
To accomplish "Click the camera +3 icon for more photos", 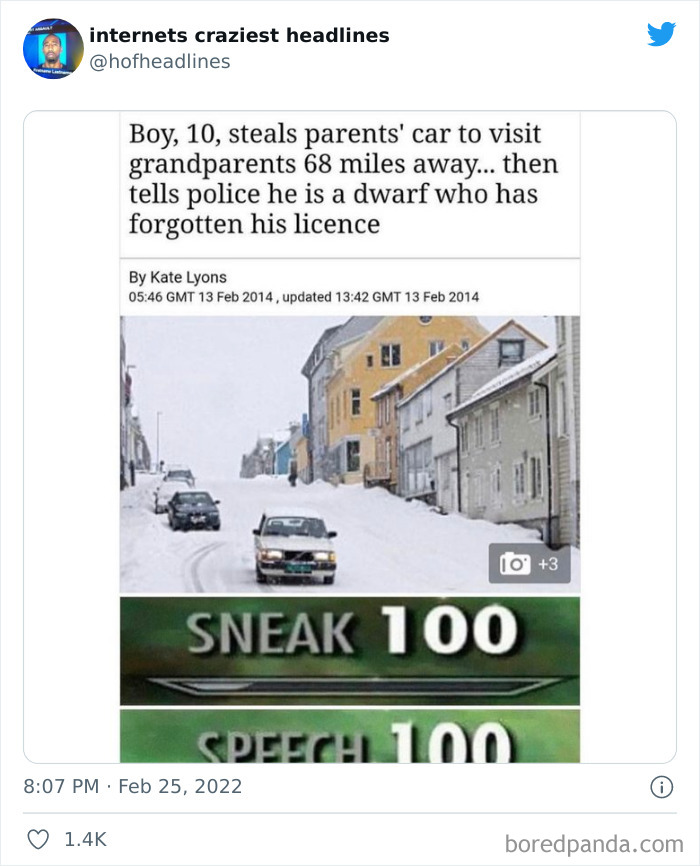I will pyautogui.click(x=528, y=561).
